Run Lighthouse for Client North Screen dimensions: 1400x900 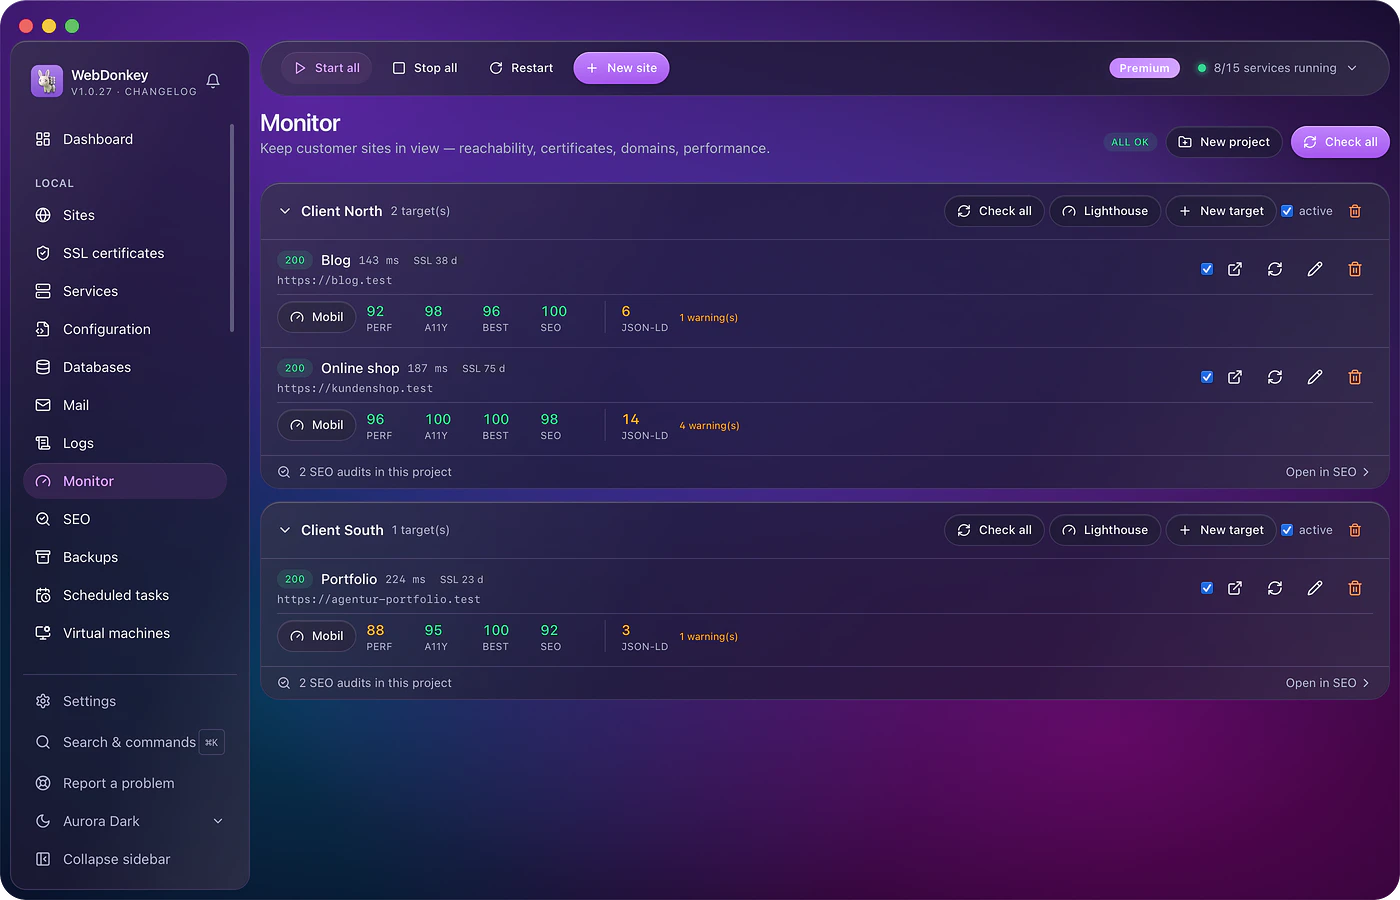point(1105,211)
